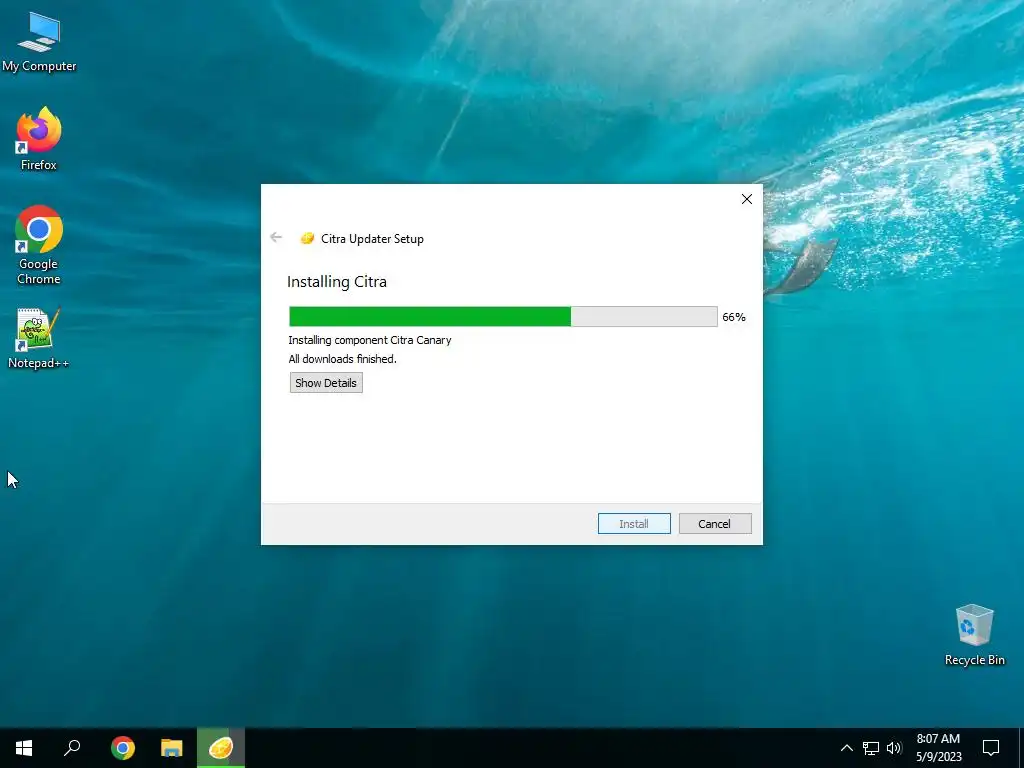The height and width of the screenshot is (768, 1024).
Task: Click the 'Citra Updater Setup' title text
Action: point(372,239)
